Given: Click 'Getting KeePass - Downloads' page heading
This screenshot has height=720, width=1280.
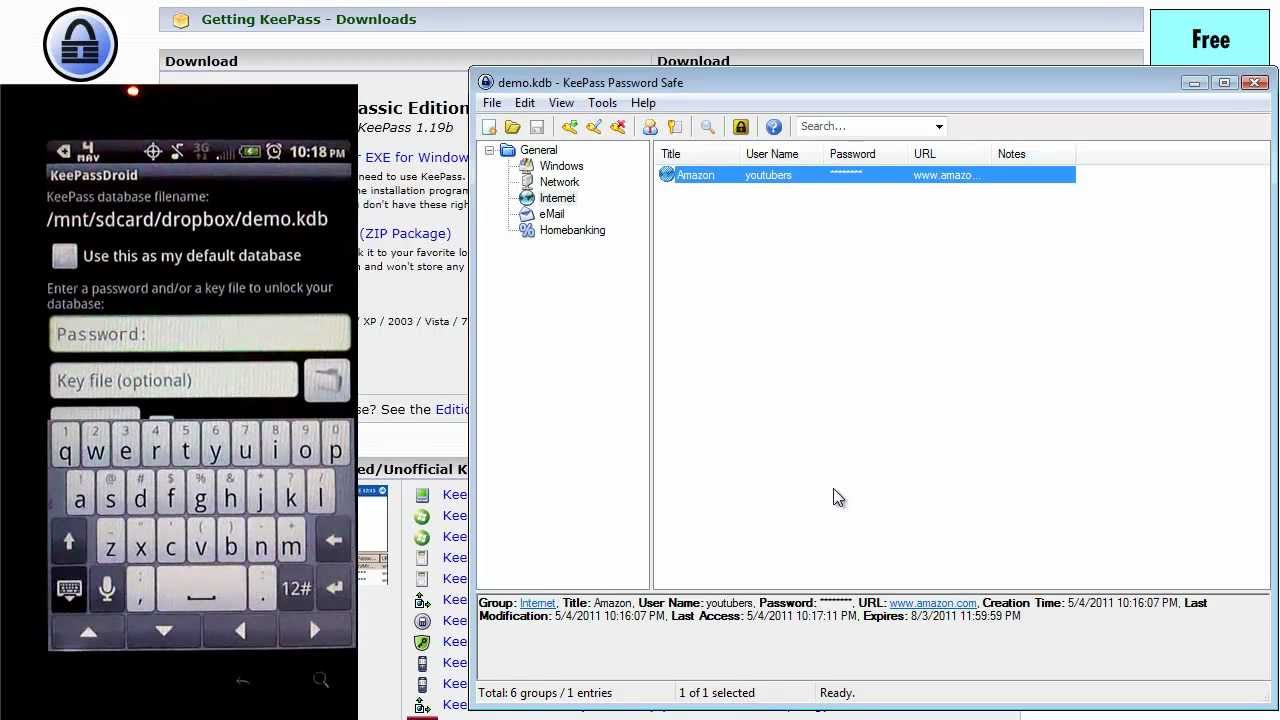Looking at the screenshot, I should pyautogui.click(x=308, y=19).
